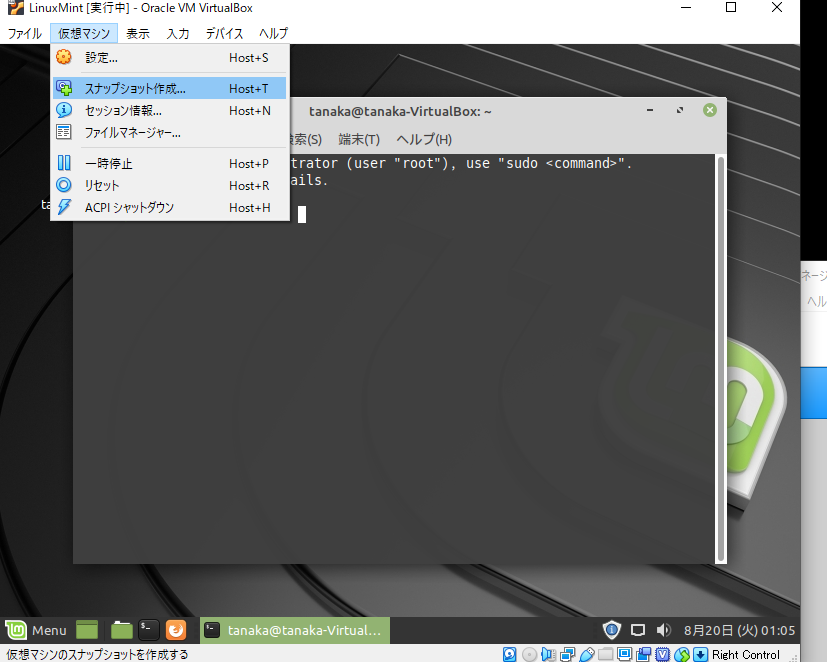Open the ファイル menu in VirtualBox
The width and height of the screenshot is (827, 662).
tap(24, 33)
